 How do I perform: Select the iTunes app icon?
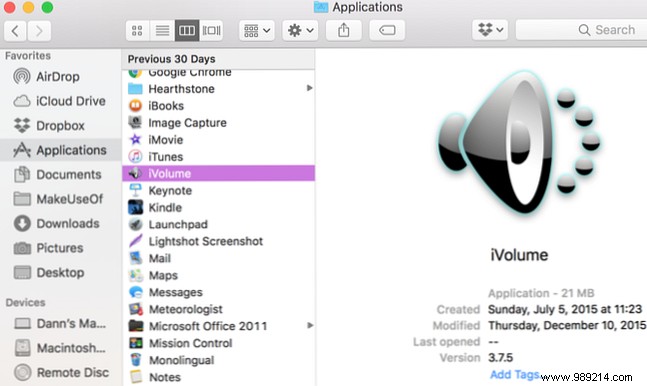pos(135,156)
